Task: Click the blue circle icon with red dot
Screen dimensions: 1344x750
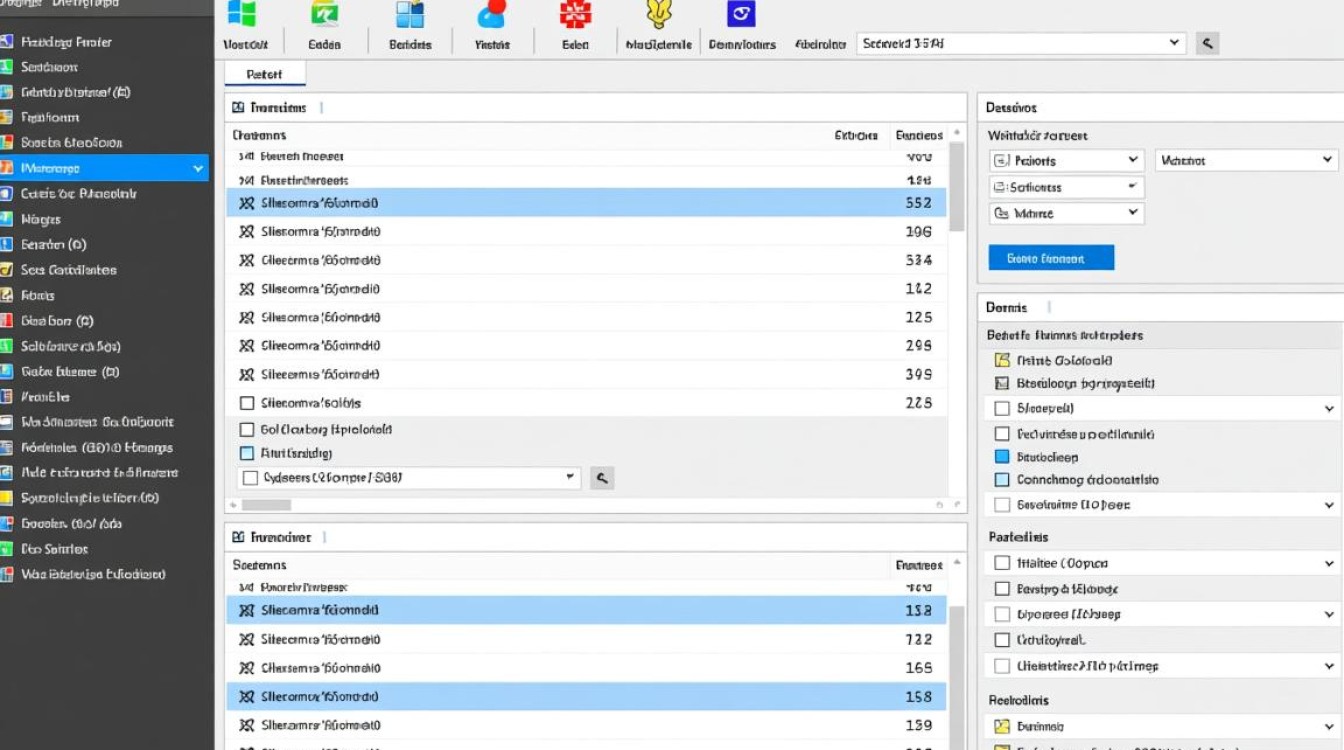Action: point(492,13)
